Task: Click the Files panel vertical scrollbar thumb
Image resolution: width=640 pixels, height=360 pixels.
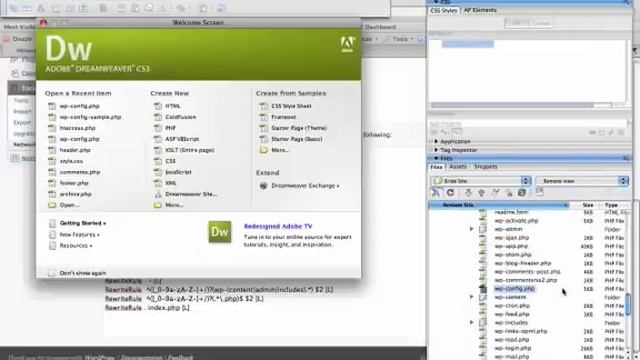Action: click(x=628, y=303)
